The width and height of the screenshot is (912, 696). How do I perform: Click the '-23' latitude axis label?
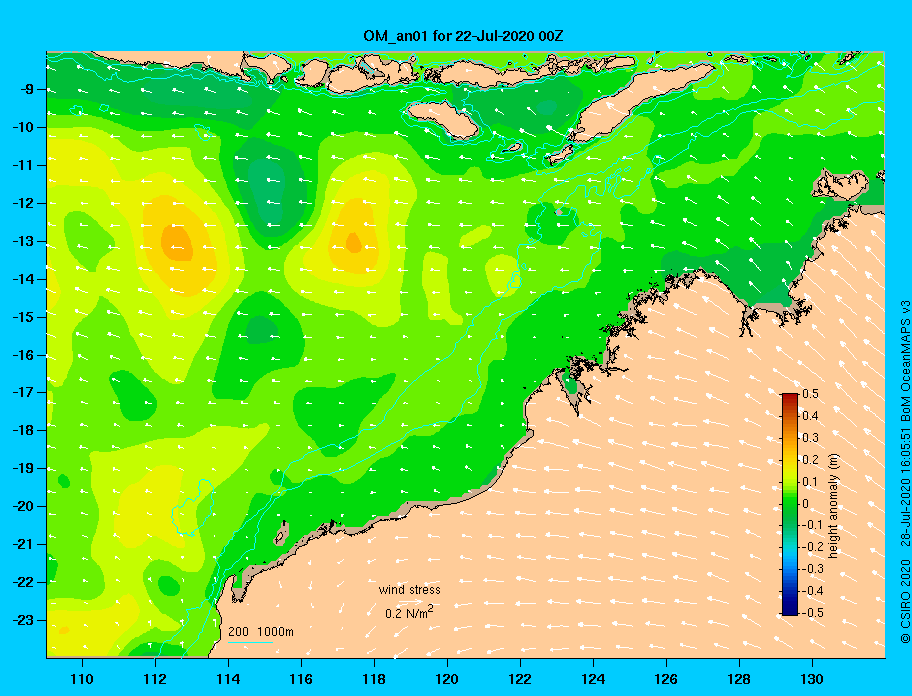click(23, 620)
